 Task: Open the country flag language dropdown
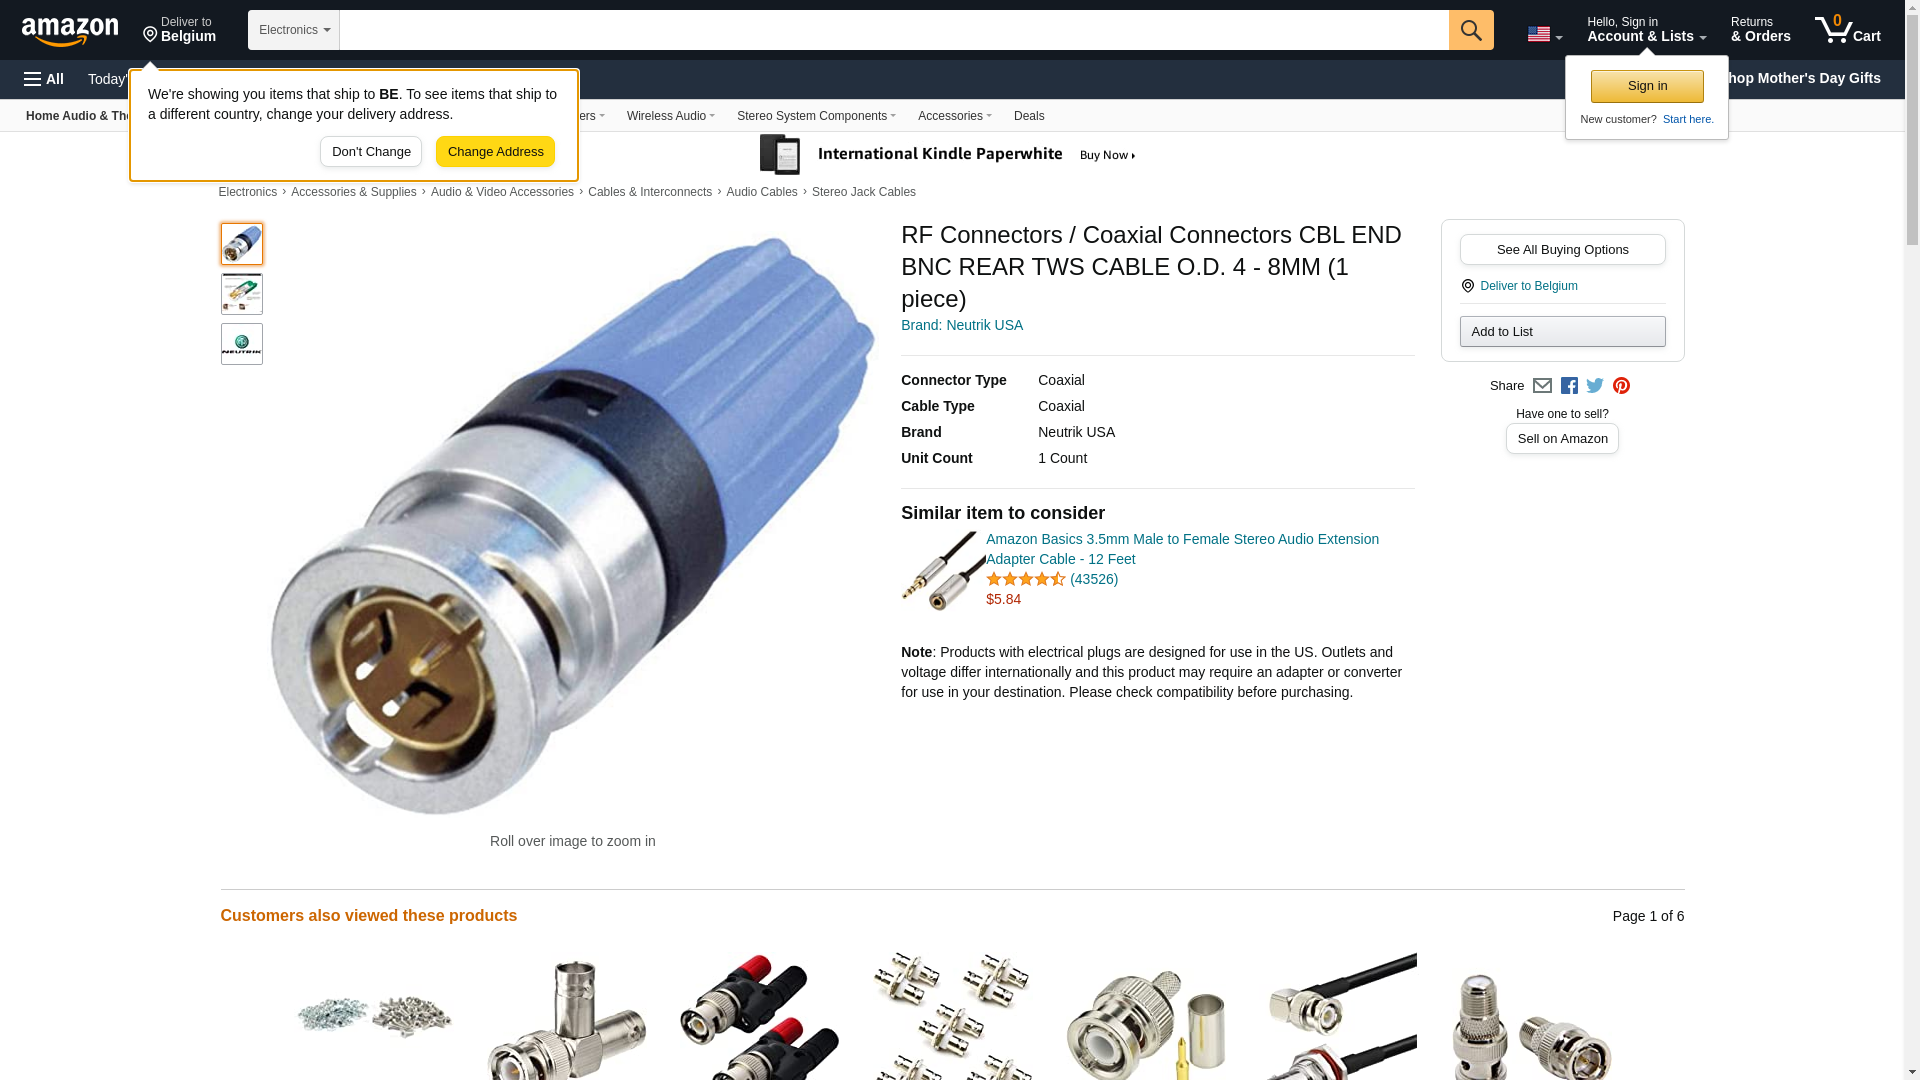1544,35
